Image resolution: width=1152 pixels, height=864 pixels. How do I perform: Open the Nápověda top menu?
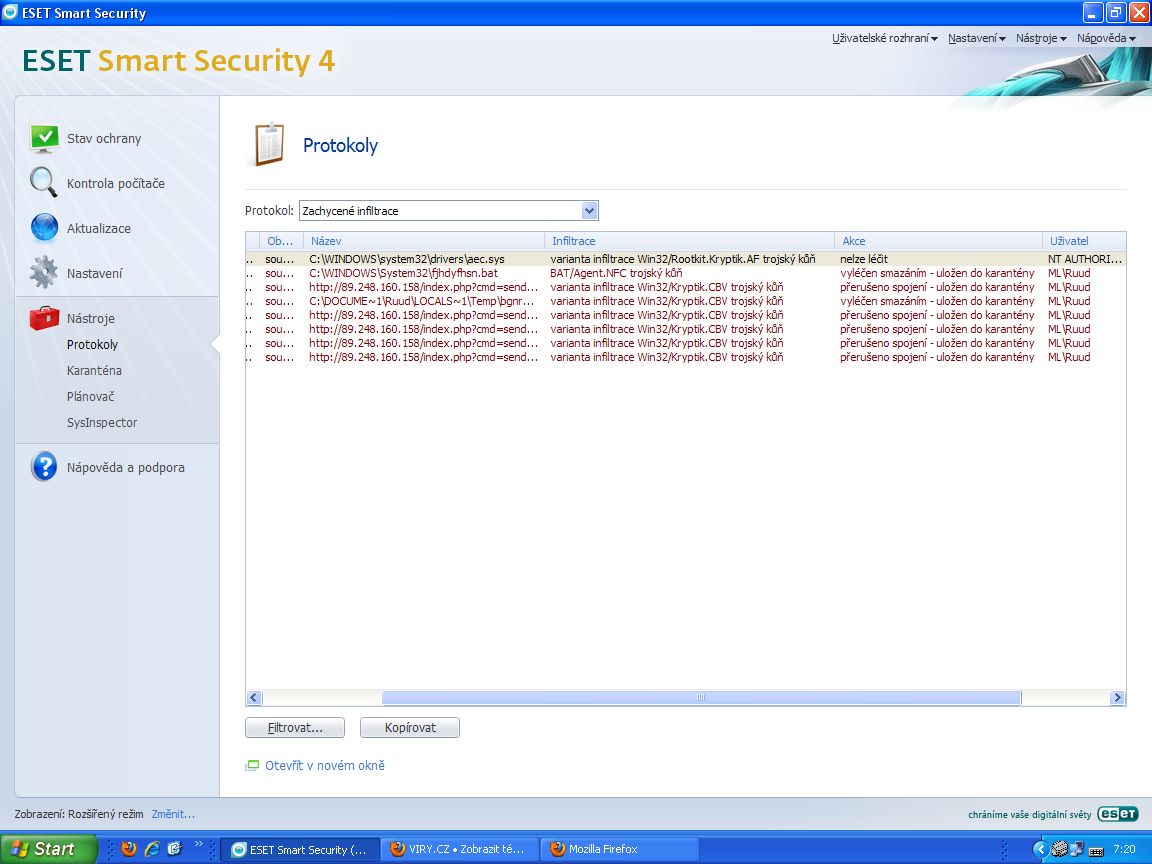1106,38
